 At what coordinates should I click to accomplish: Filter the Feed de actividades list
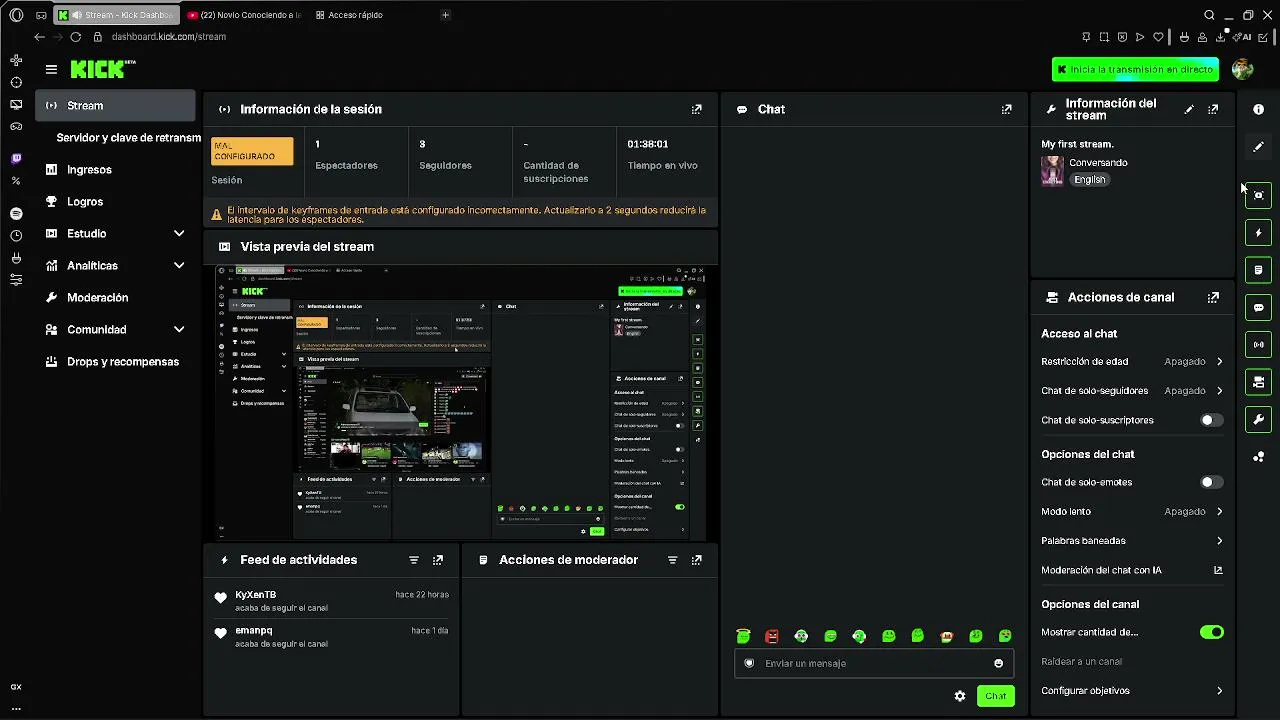pos(414,560)
